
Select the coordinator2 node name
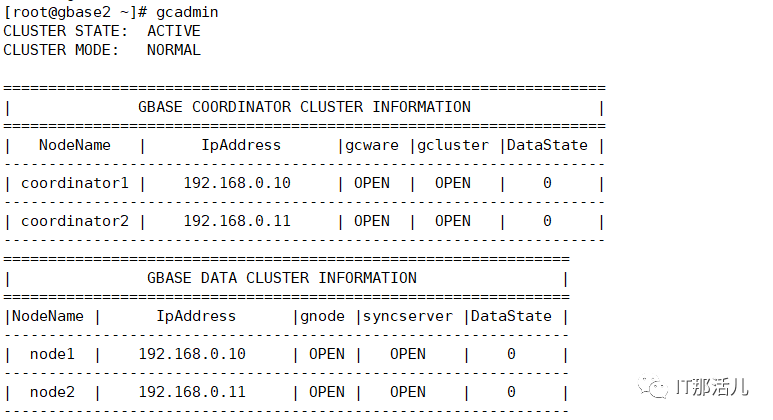pos(75,221)
